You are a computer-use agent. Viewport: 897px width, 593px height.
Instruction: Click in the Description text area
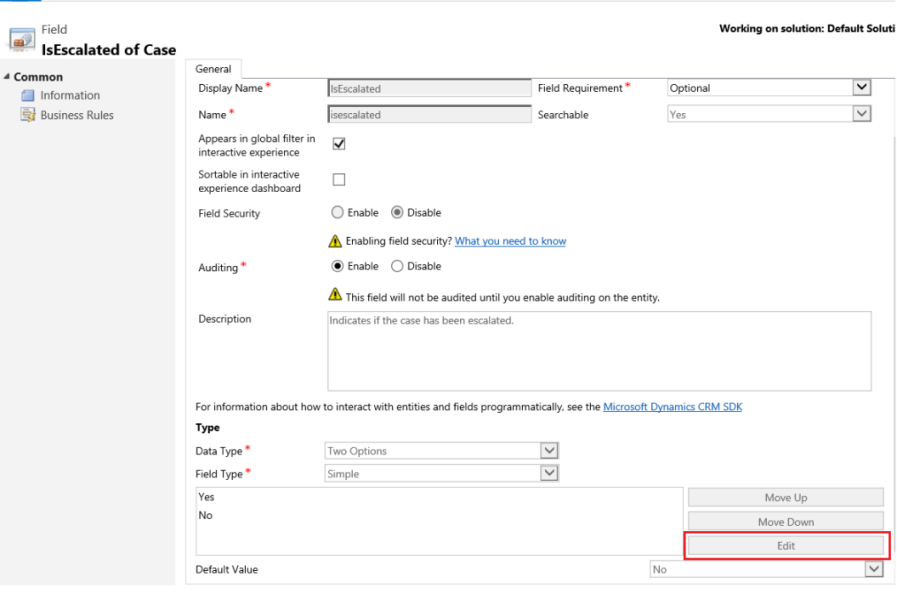point(598,350)
